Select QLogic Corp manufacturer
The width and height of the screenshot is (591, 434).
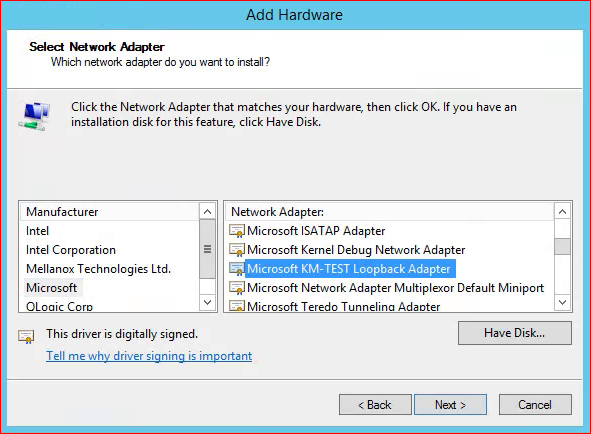(x=59, y=306)
